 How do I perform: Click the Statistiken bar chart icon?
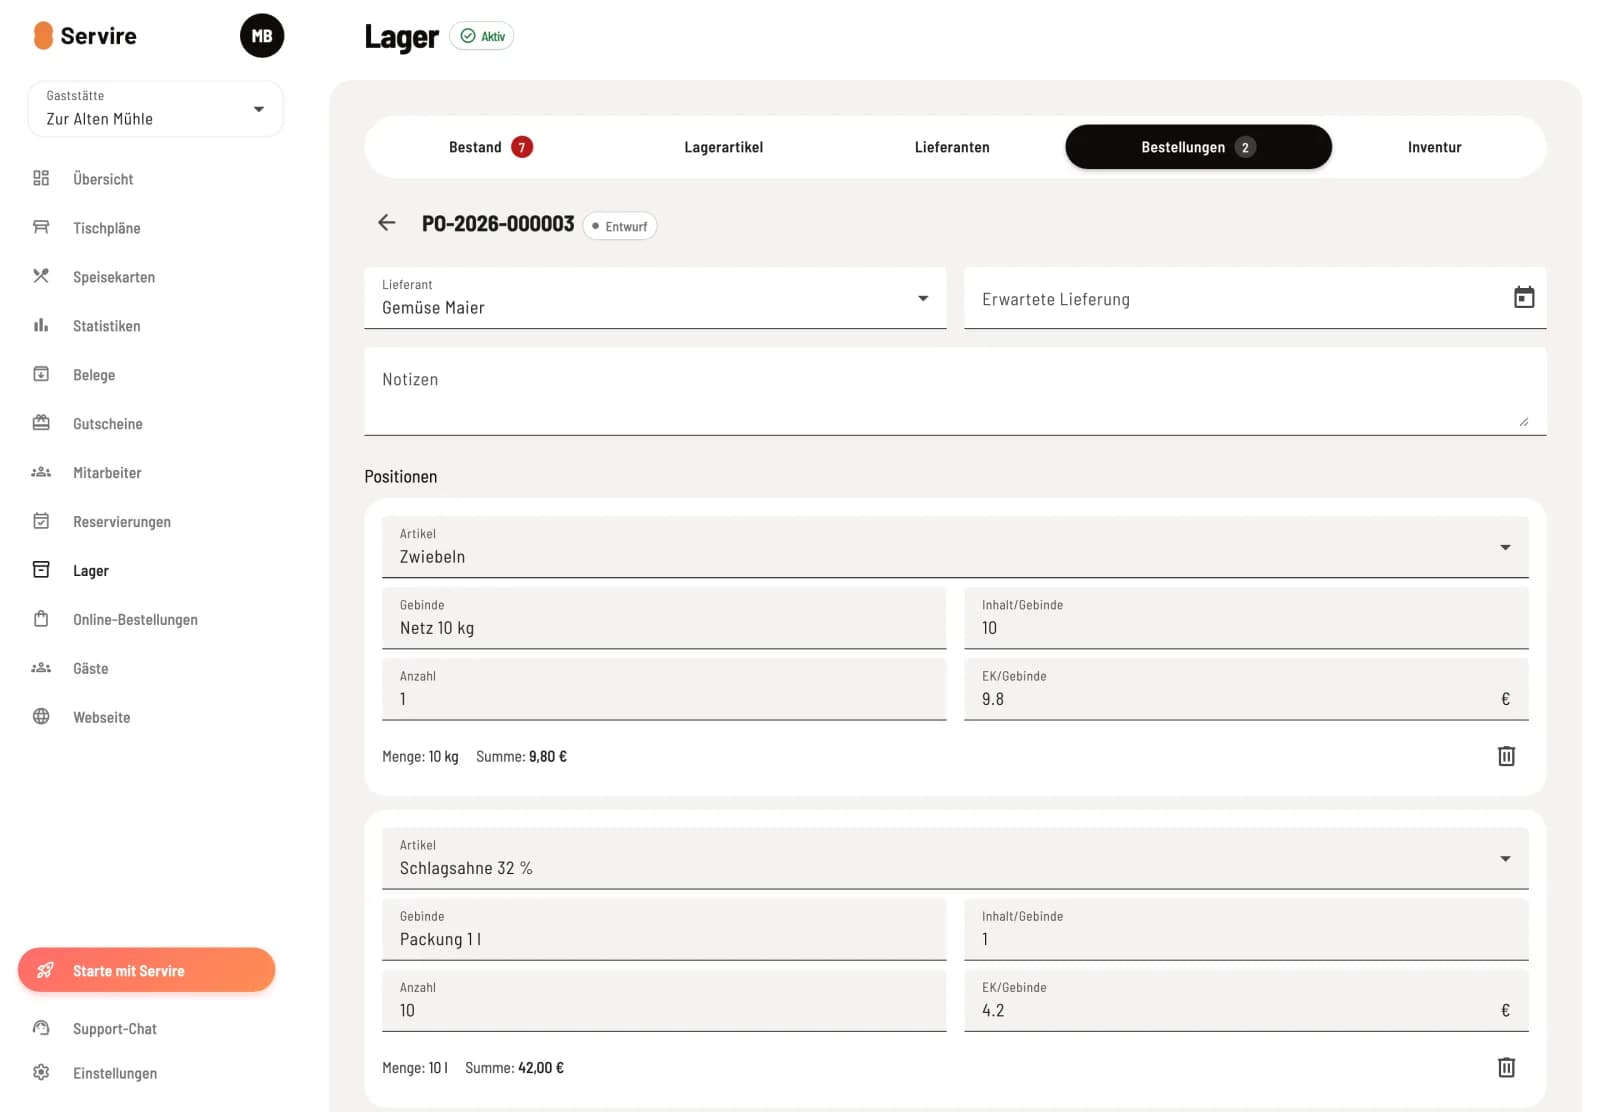41,325
